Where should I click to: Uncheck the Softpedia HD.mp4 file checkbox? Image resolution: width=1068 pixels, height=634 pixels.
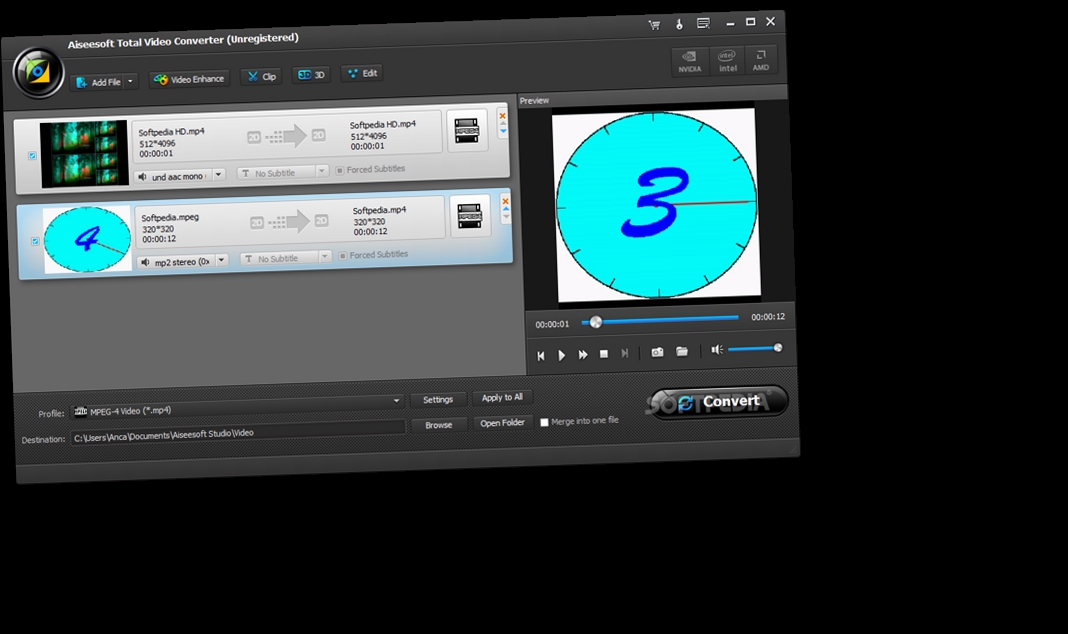[32, 156]
